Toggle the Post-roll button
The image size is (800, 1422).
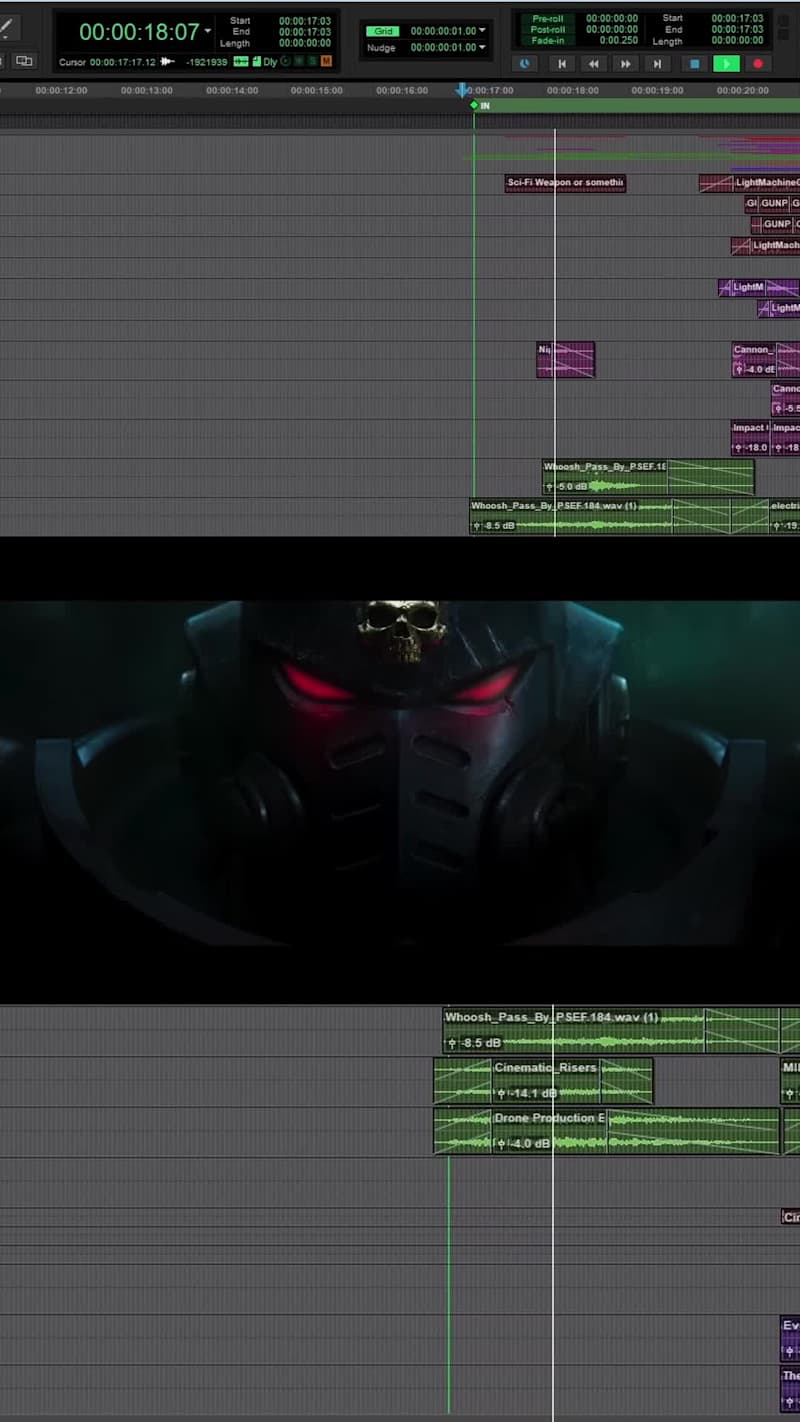tap(547, 30)
